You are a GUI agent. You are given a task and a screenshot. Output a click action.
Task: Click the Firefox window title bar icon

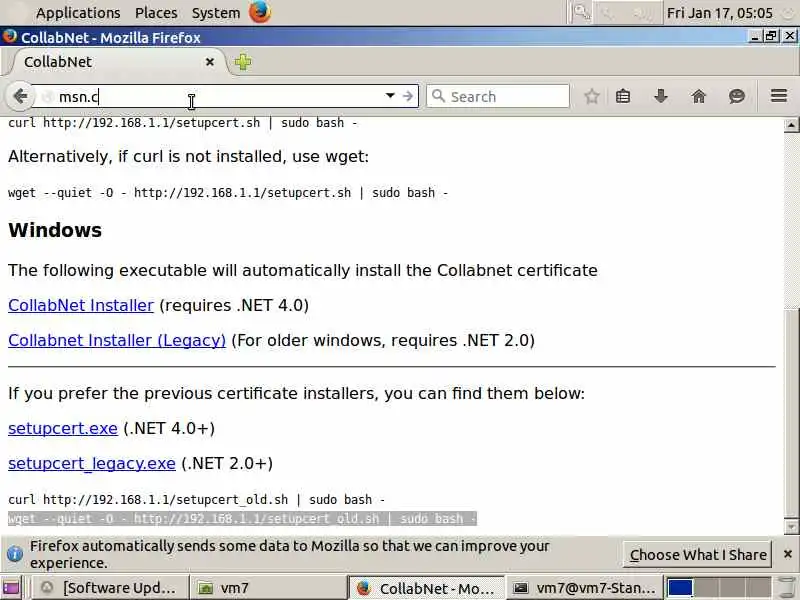coord(9,37)
